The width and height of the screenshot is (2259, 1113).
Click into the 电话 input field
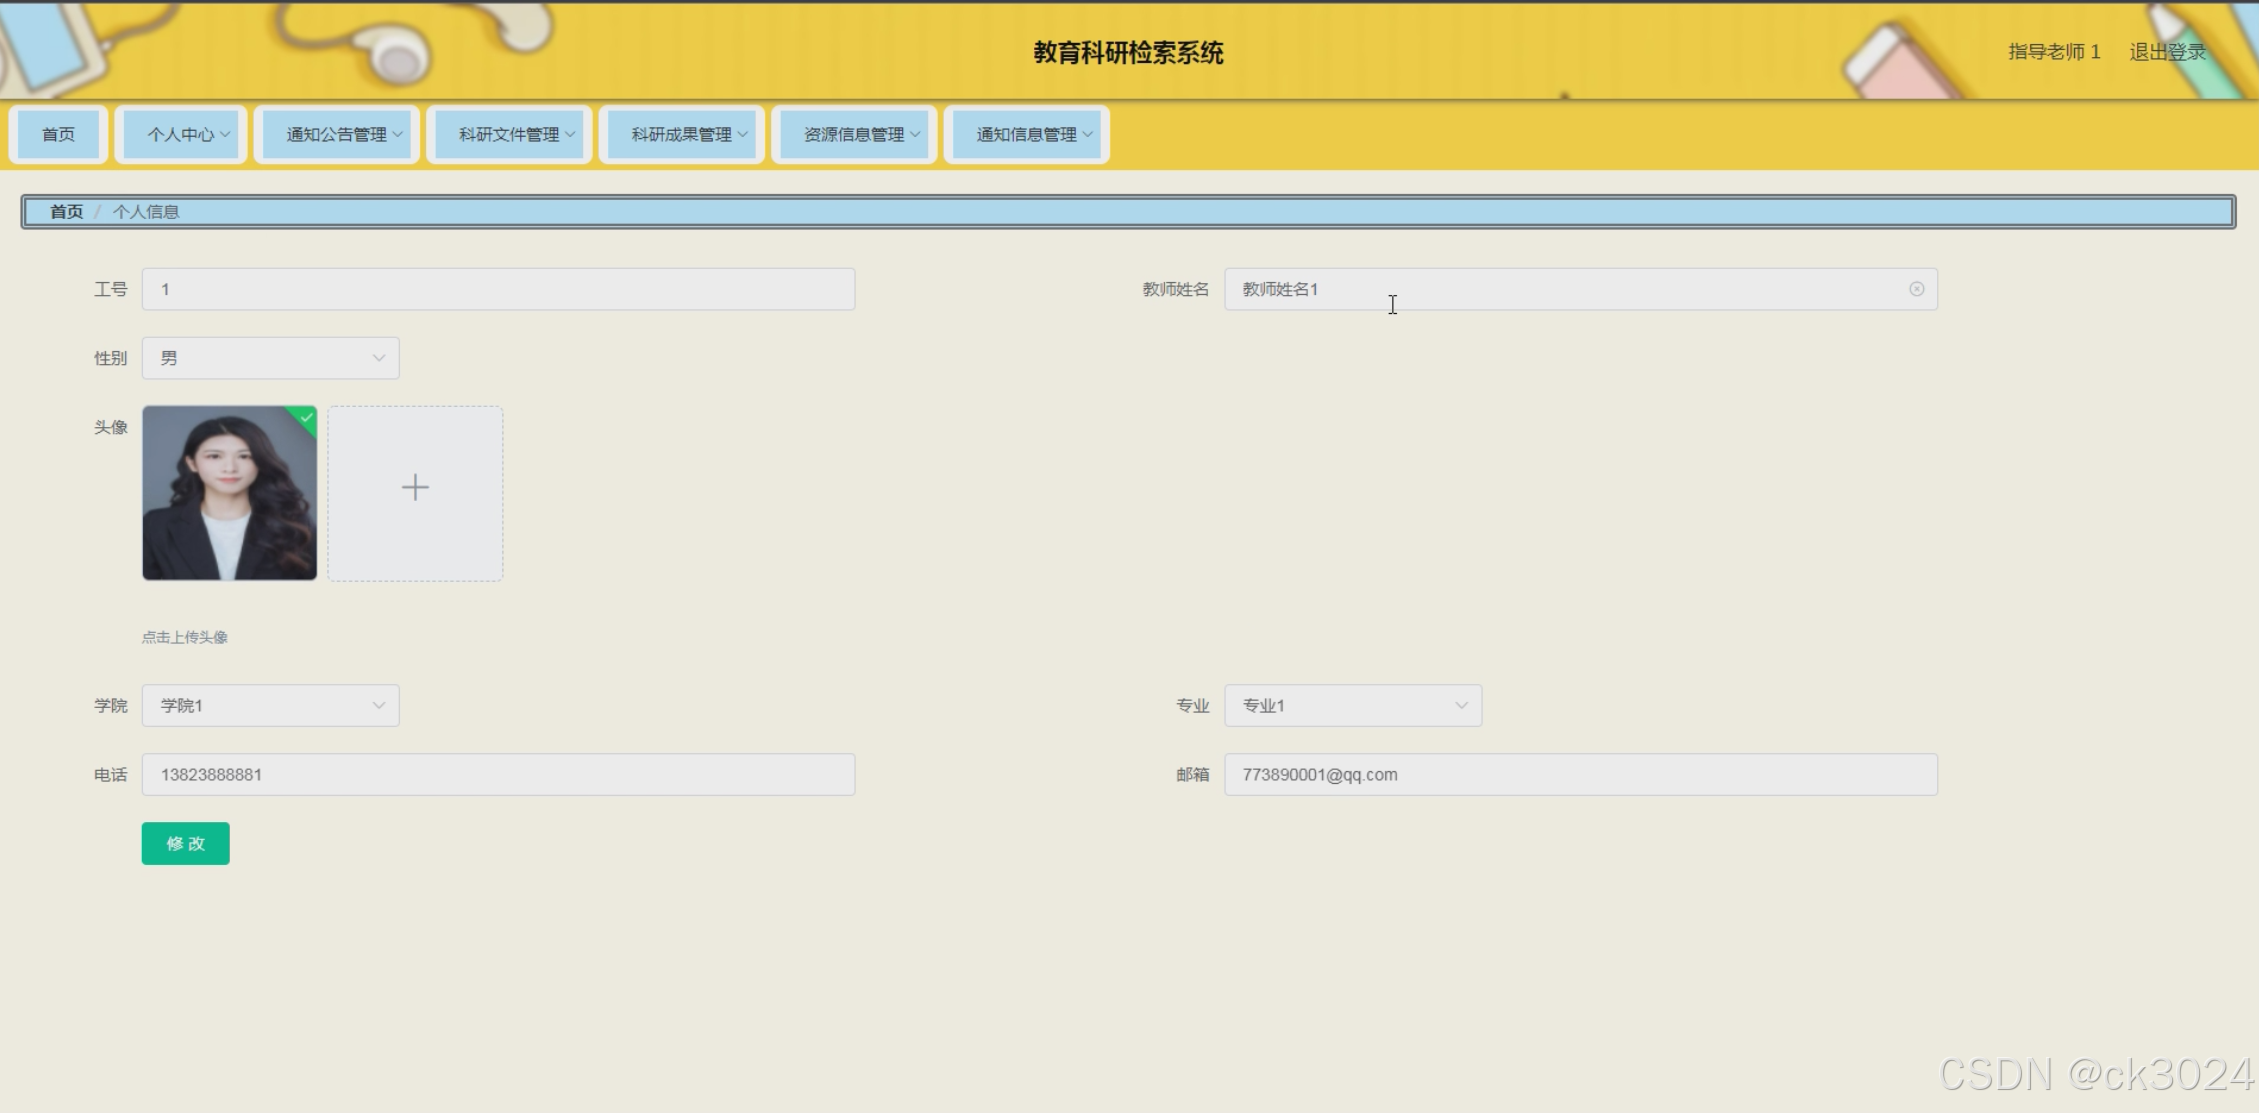click(498, 775)
